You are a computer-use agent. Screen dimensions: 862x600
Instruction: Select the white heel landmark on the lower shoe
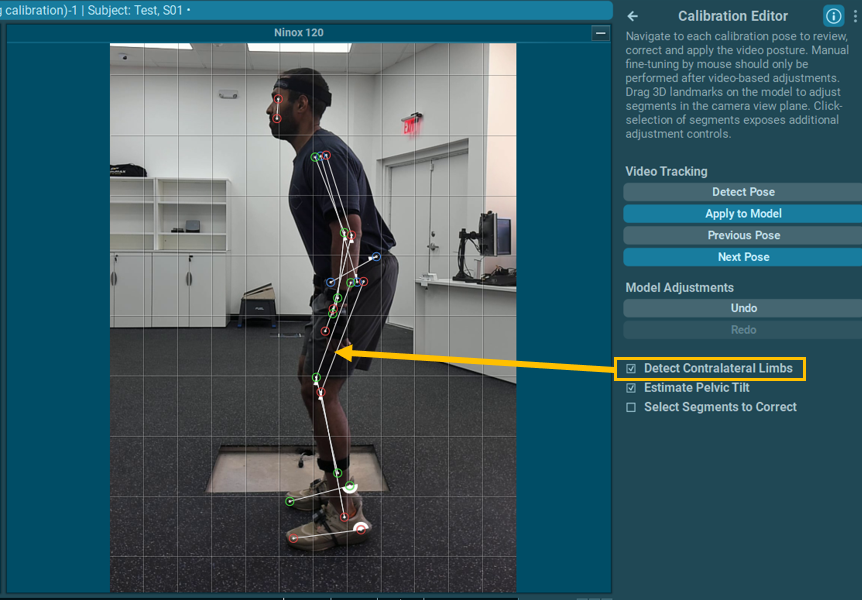[x=359, y=525]
